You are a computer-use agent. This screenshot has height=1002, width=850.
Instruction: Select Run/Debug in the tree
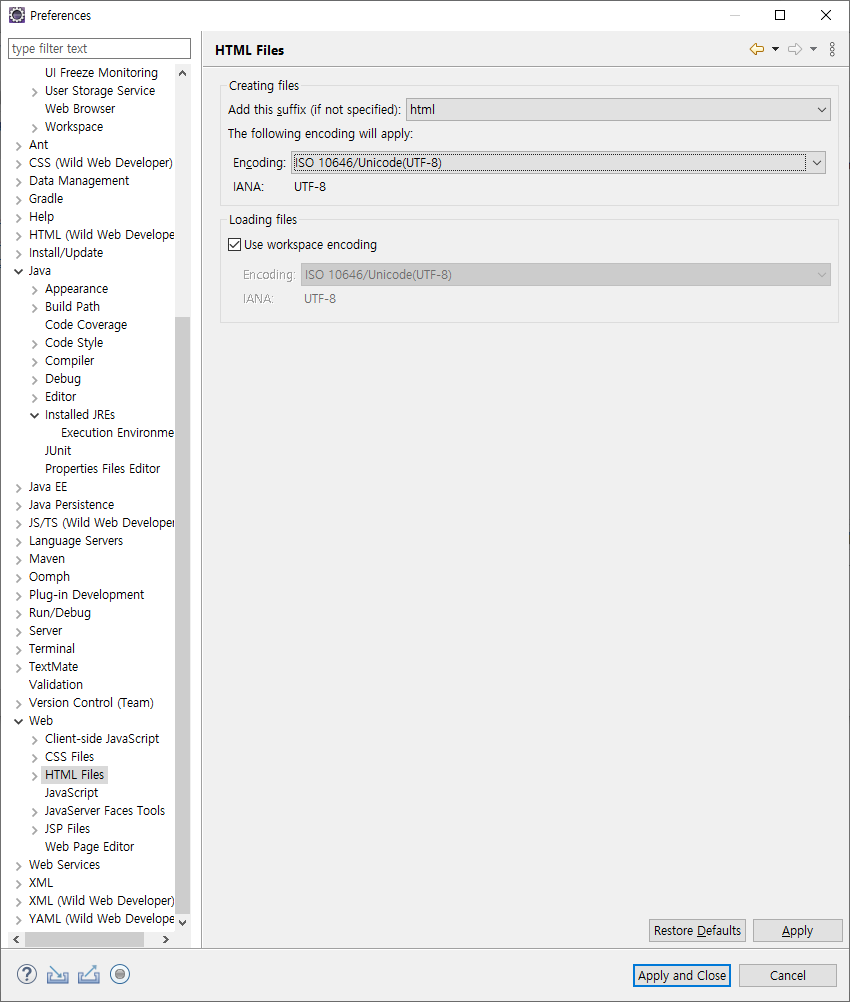tap(59, 613)
